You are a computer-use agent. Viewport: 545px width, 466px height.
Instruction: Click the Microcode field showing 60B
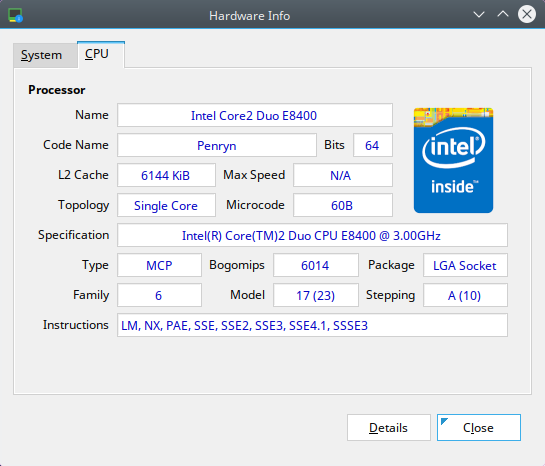pos(343,205)
